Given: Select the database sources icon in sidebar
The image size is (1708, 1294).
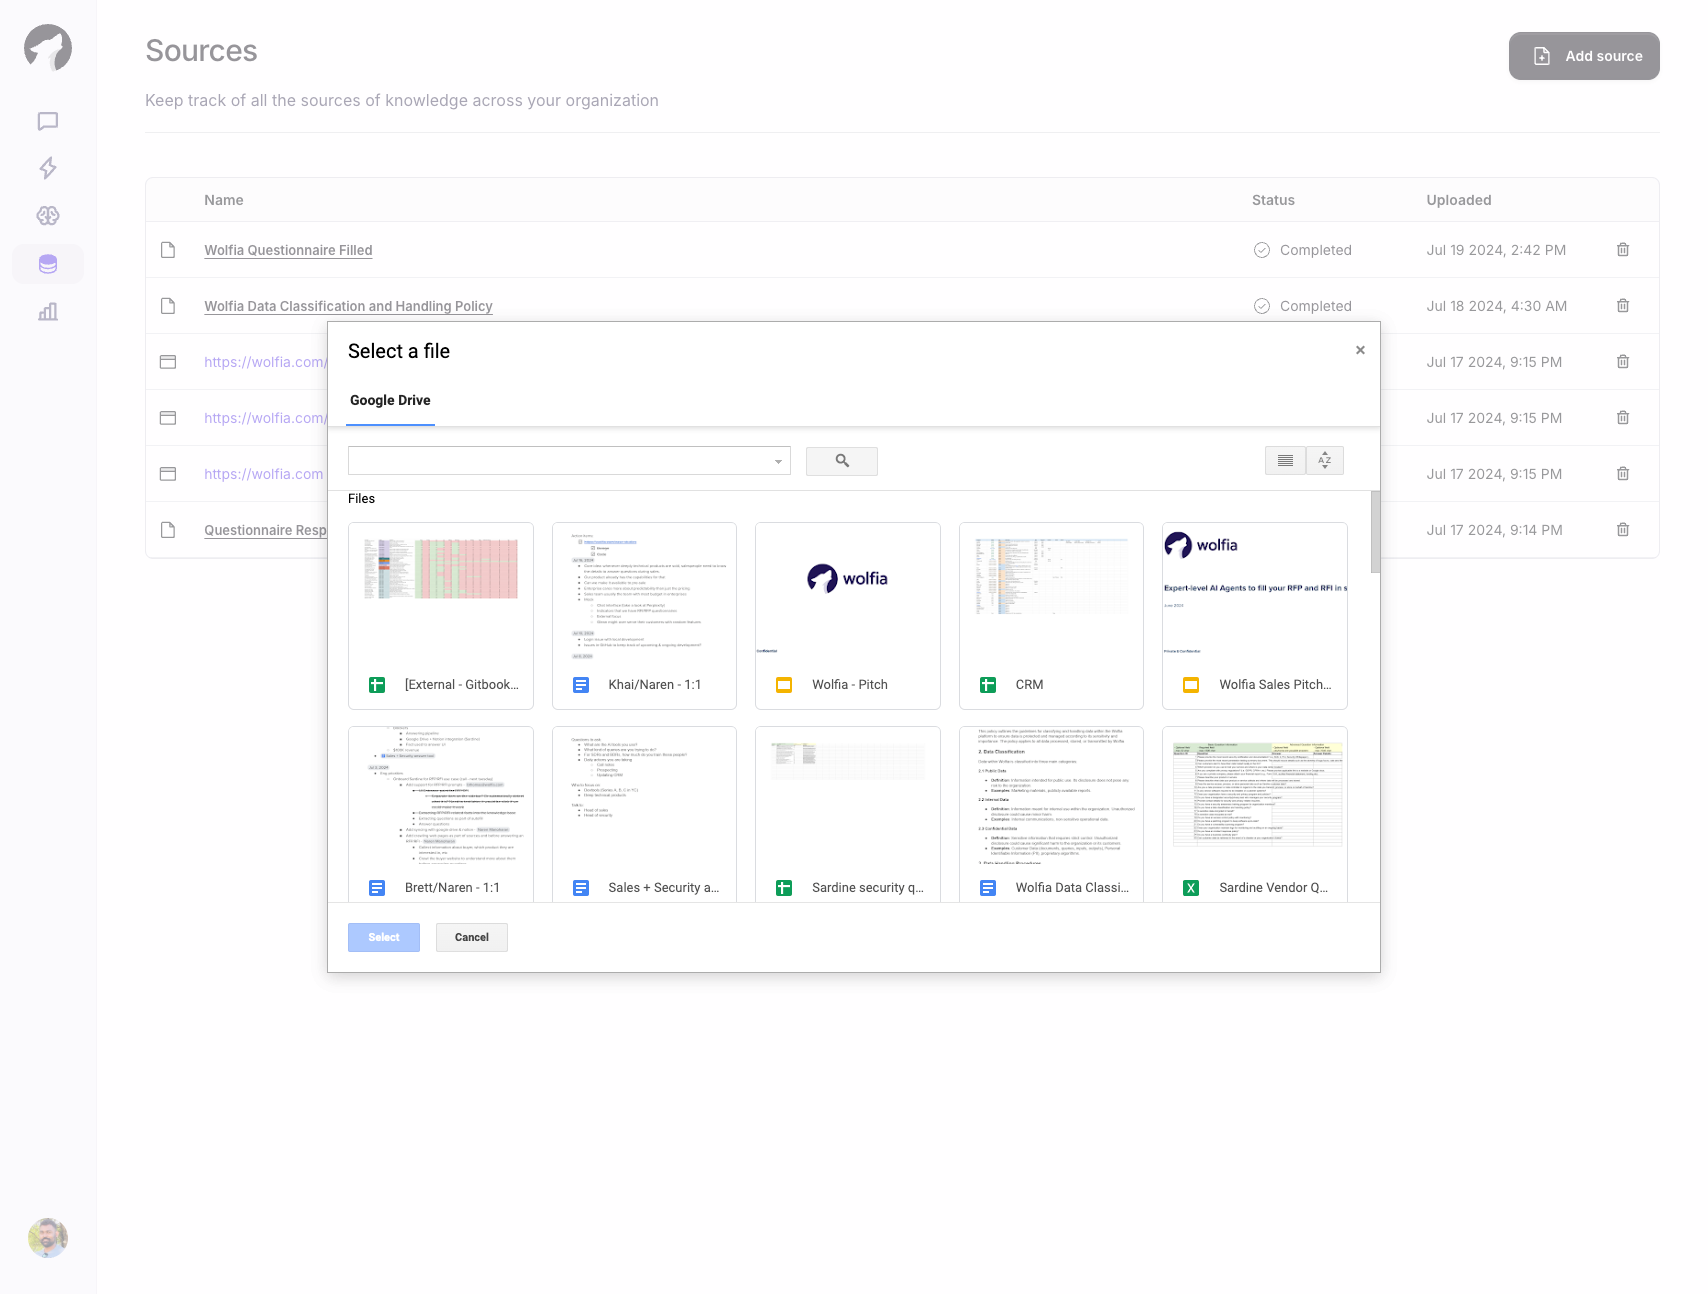Looking at the screenshot, I should (x=47, y=264).
